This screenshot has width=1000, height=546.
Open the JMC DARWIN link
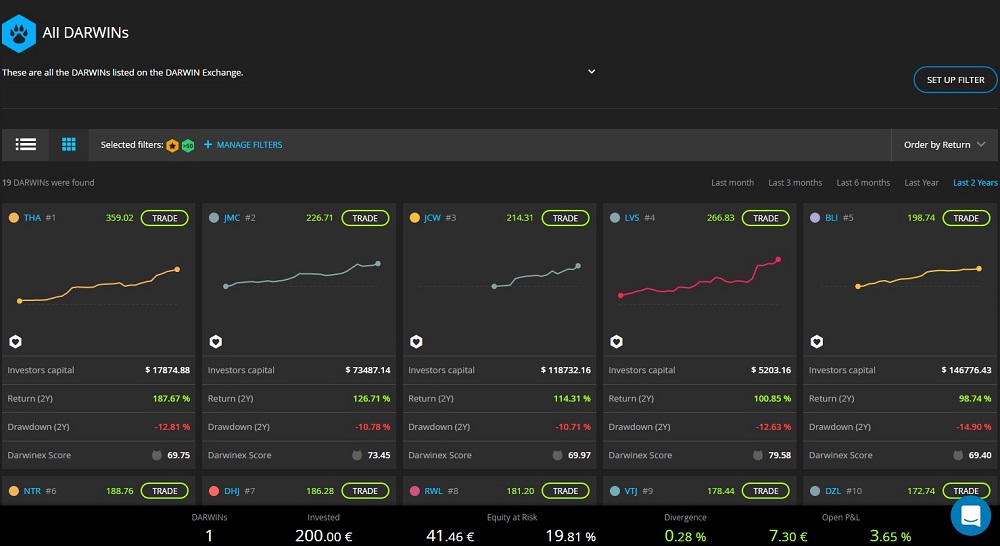[x=232, y=218]
